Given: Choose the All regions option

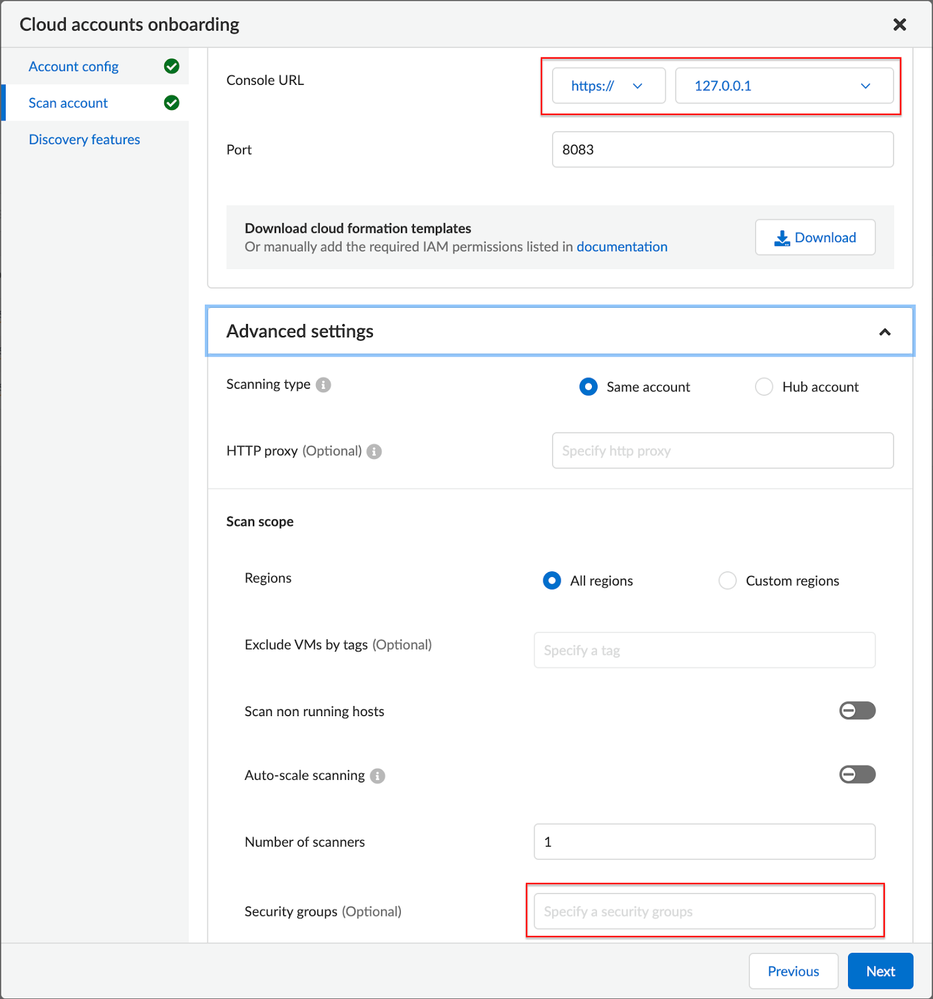Looking at the screenshot, I should 551,581.
